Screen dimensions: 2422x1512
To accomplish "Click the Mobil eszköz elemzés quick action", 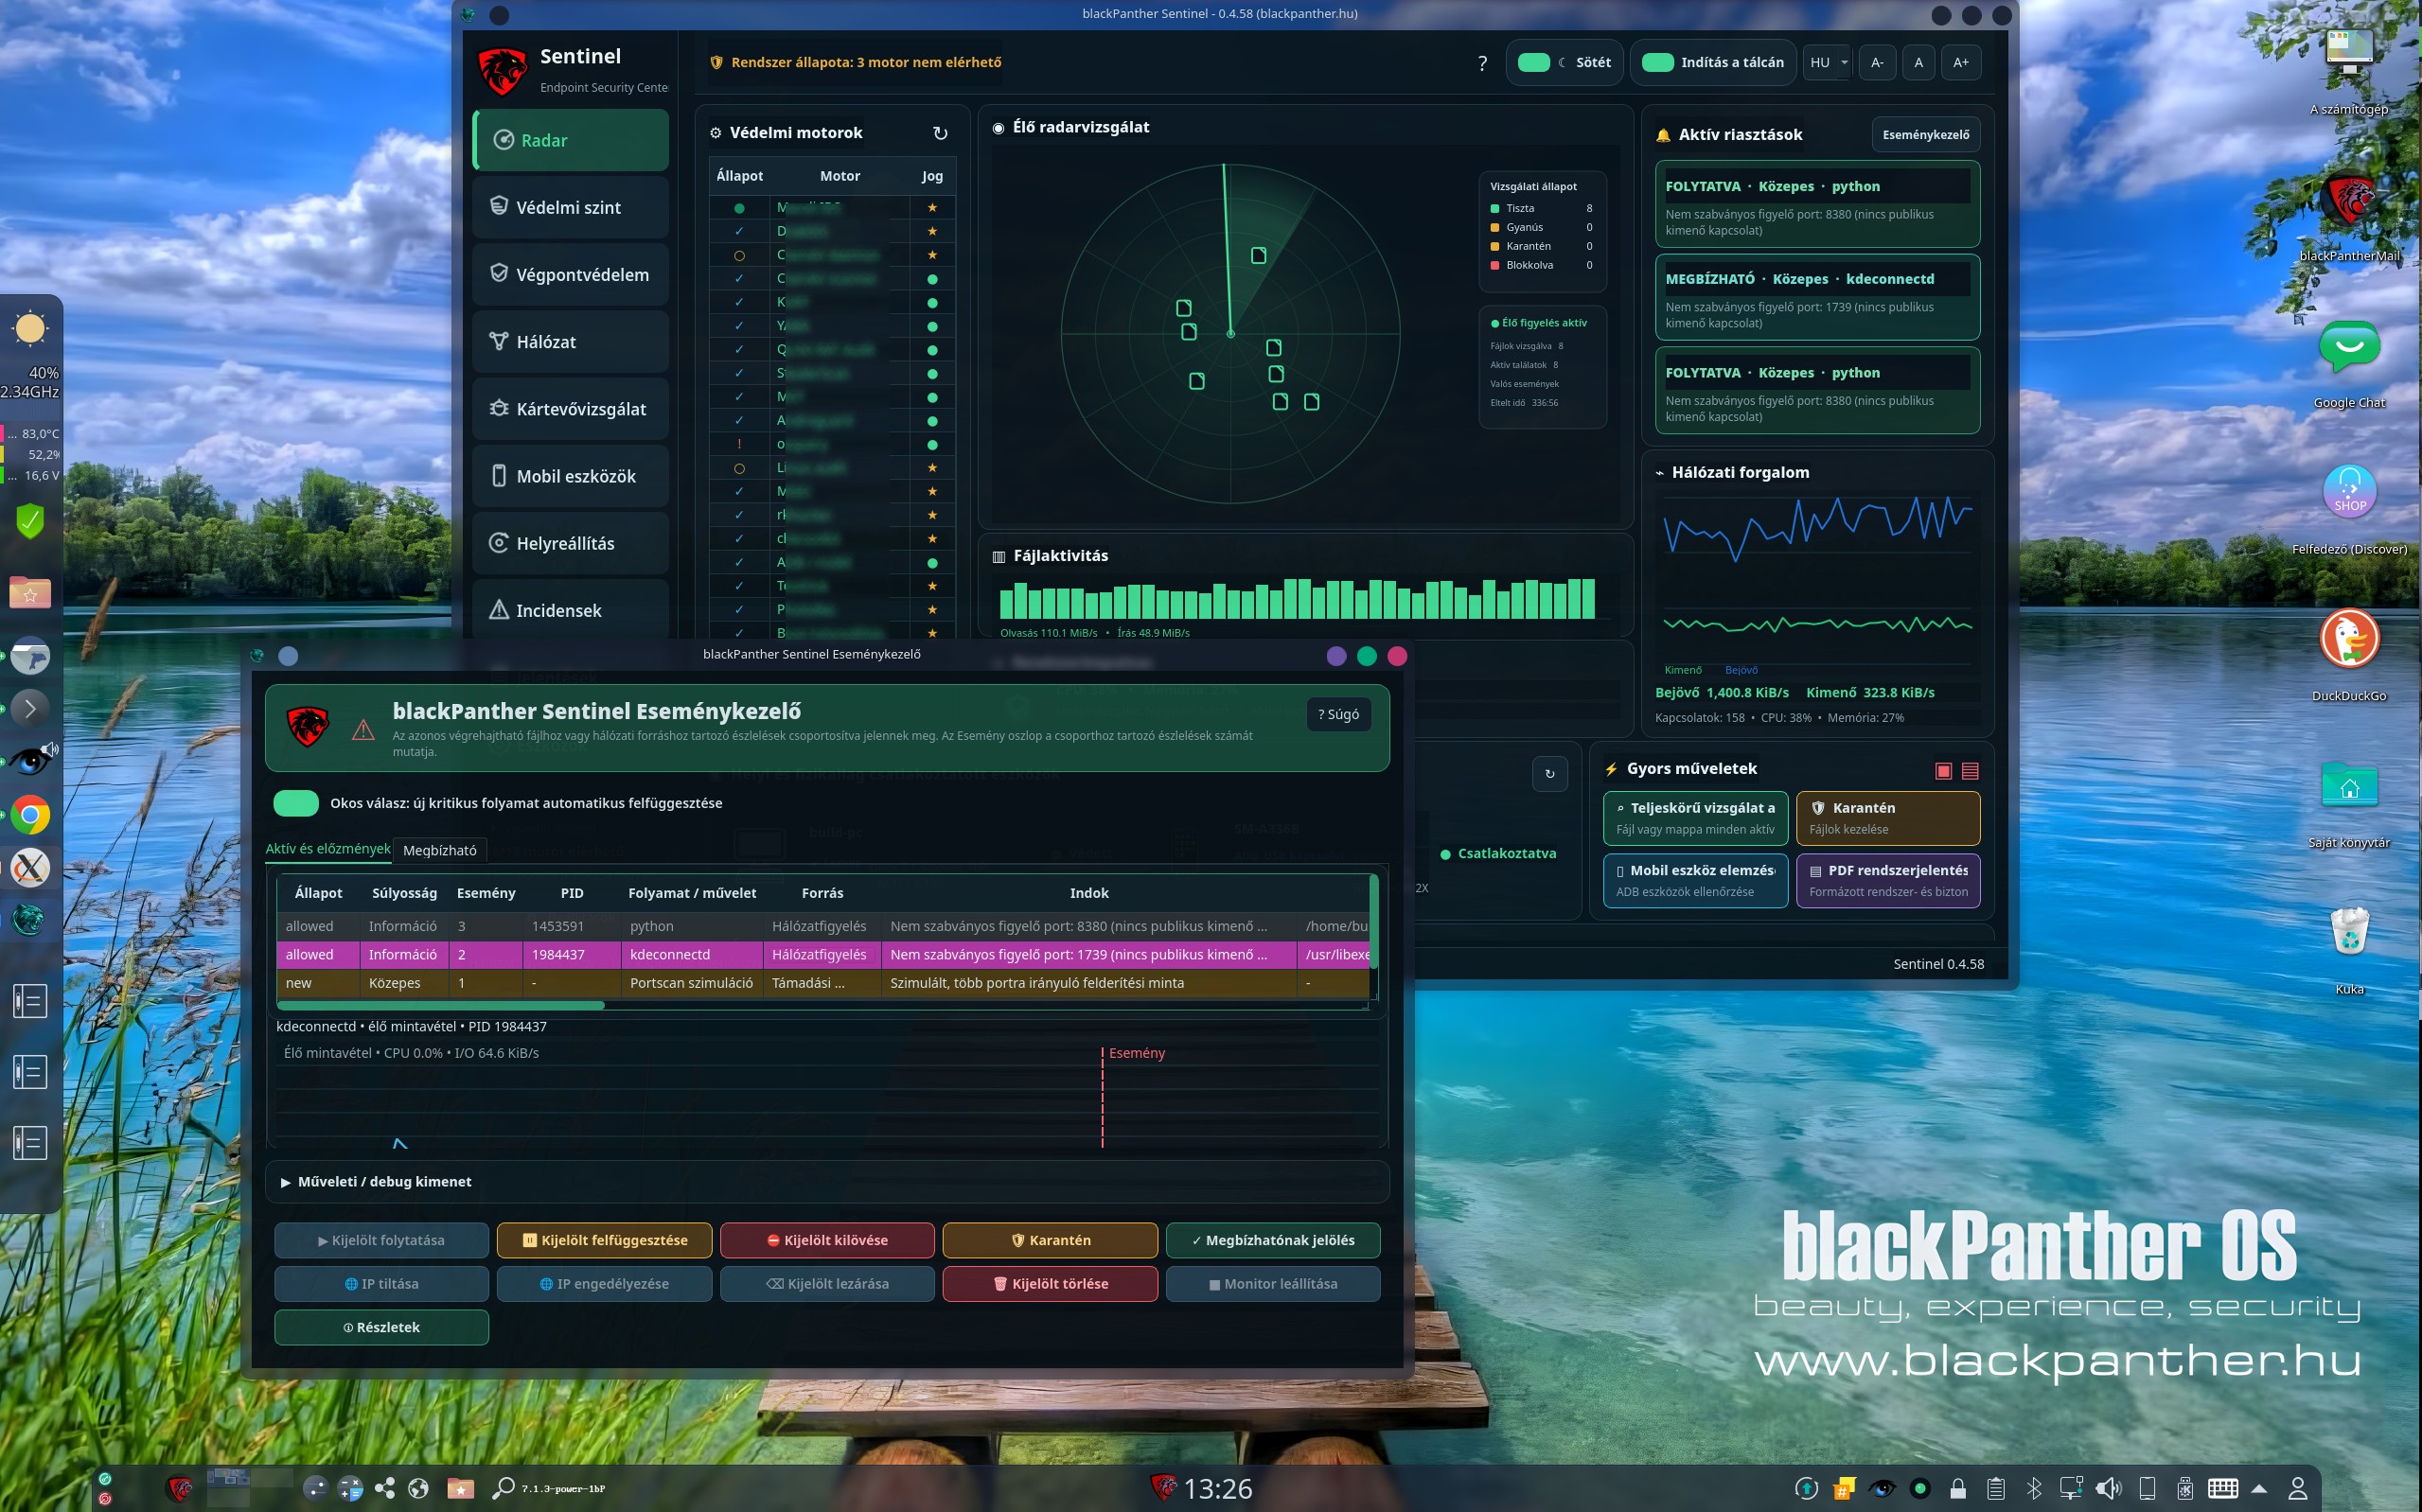I will click(1695, 880).
